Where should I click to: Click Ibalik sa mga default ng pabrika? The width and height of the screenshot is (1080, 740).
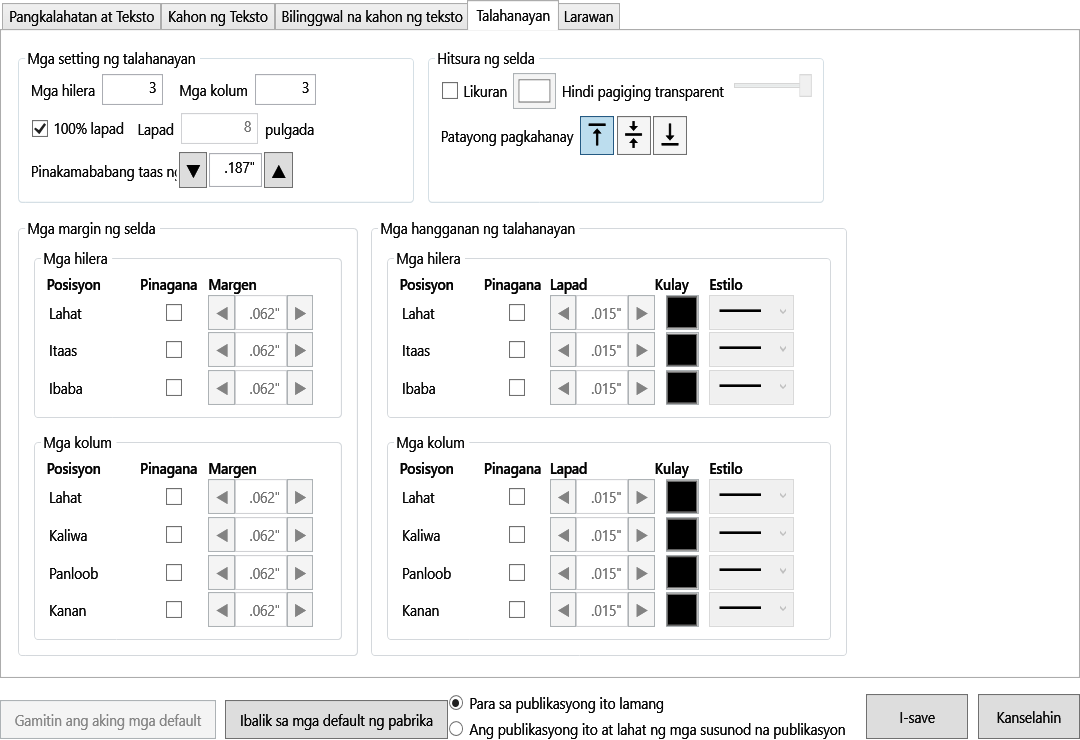[x=336, y=720]
